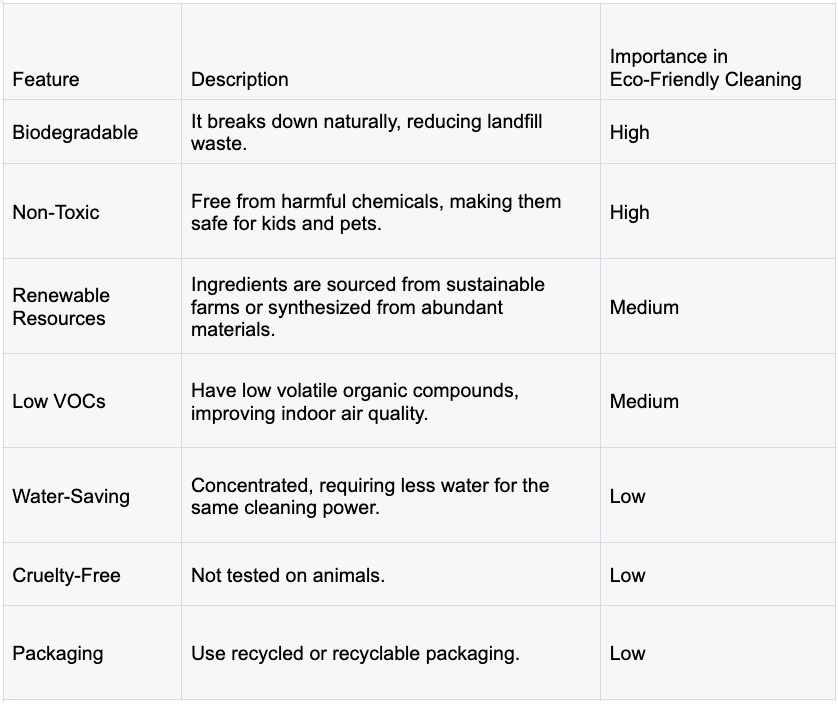Select the Packaging feature cell

pos(92,653)
